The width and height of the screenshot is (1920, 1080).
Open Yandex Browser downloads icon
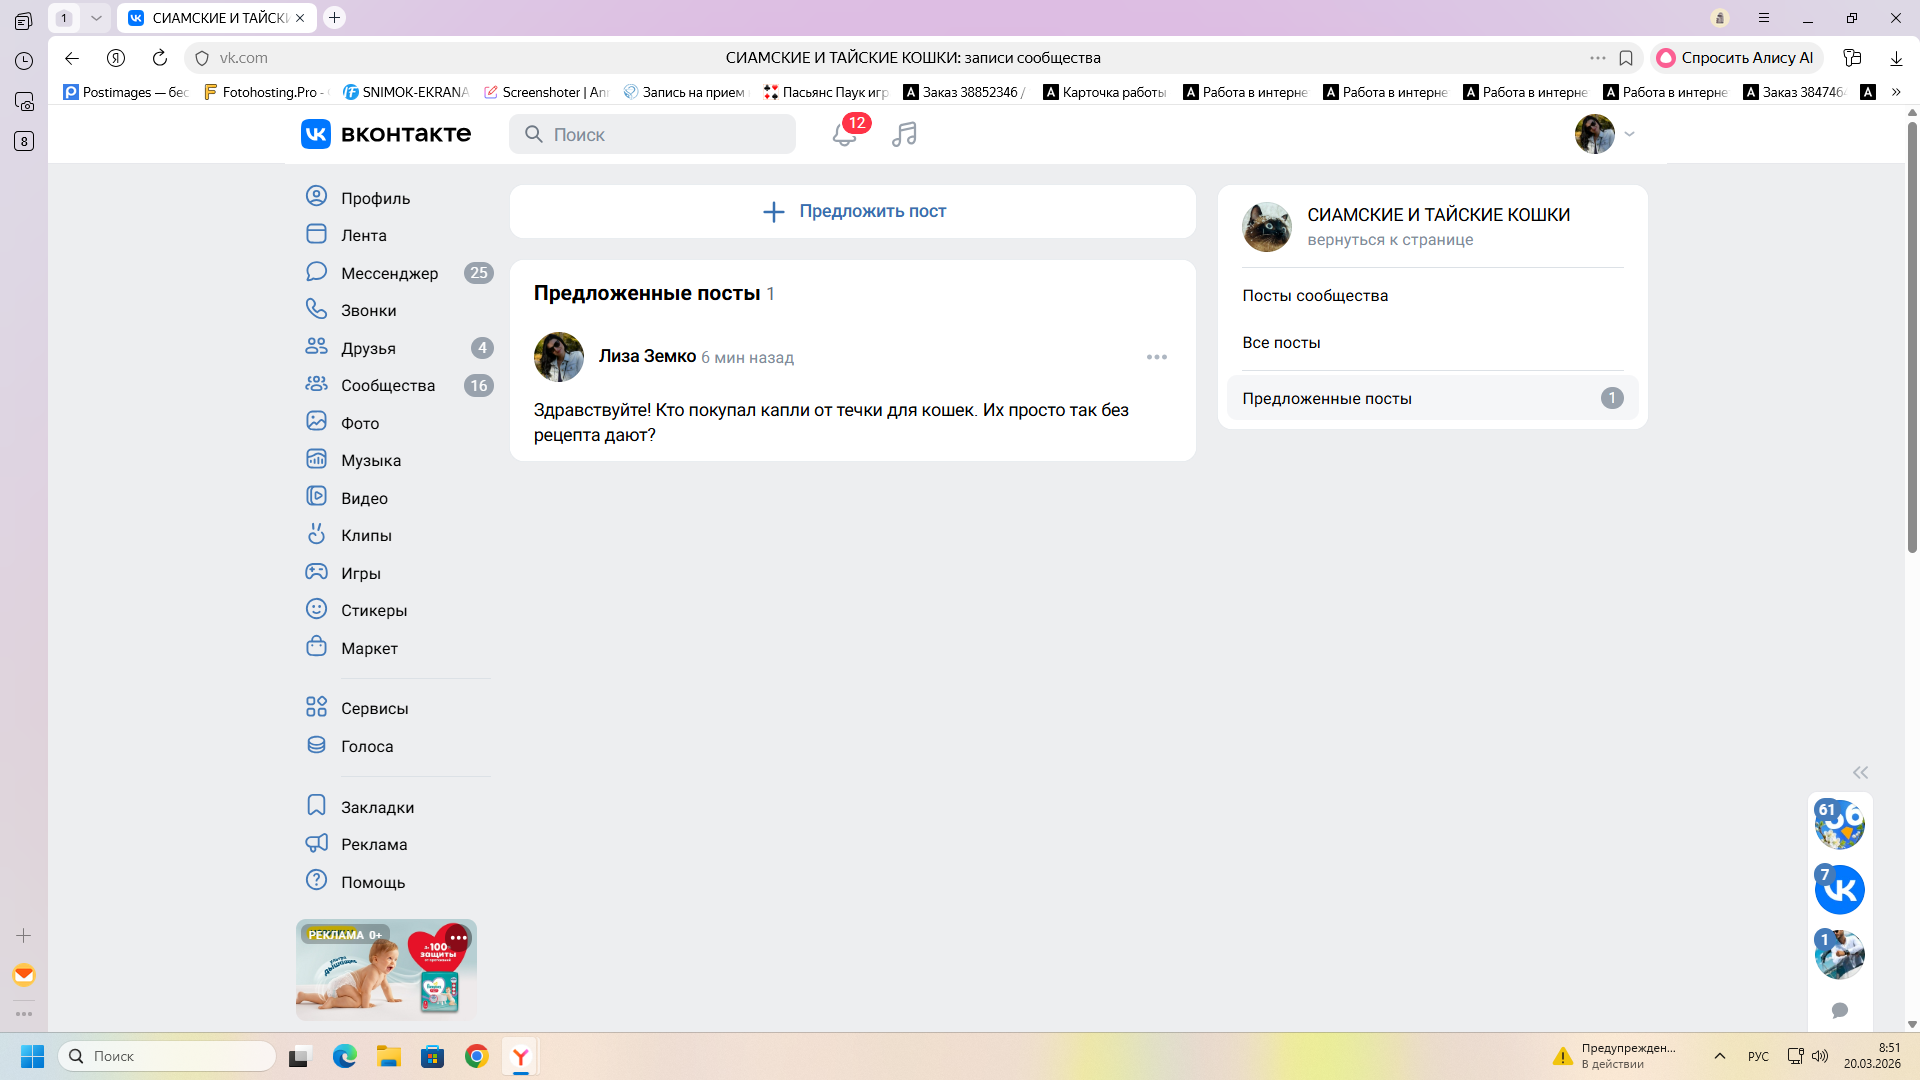(1896, 58)
